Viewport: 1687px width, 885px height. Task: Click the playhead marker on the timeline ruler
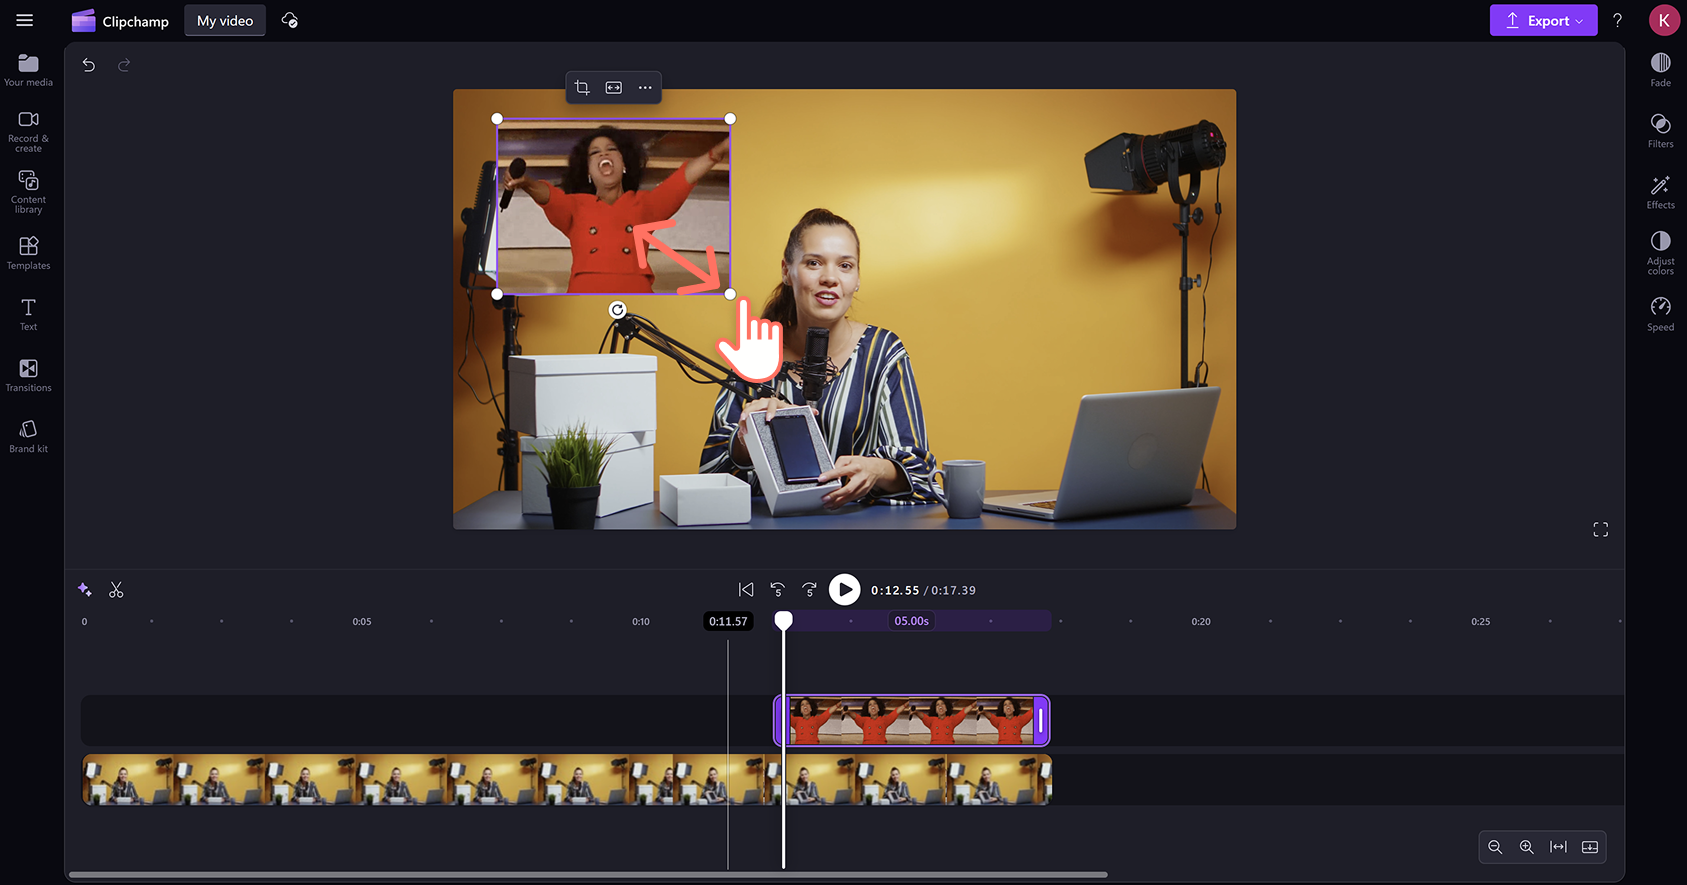pyautogui.click(x=784, y=621)
